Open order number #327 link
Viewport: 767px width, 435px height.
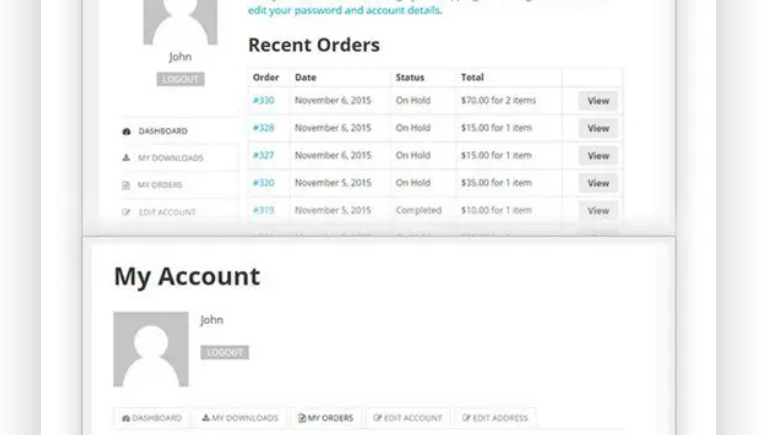point(264,155)
